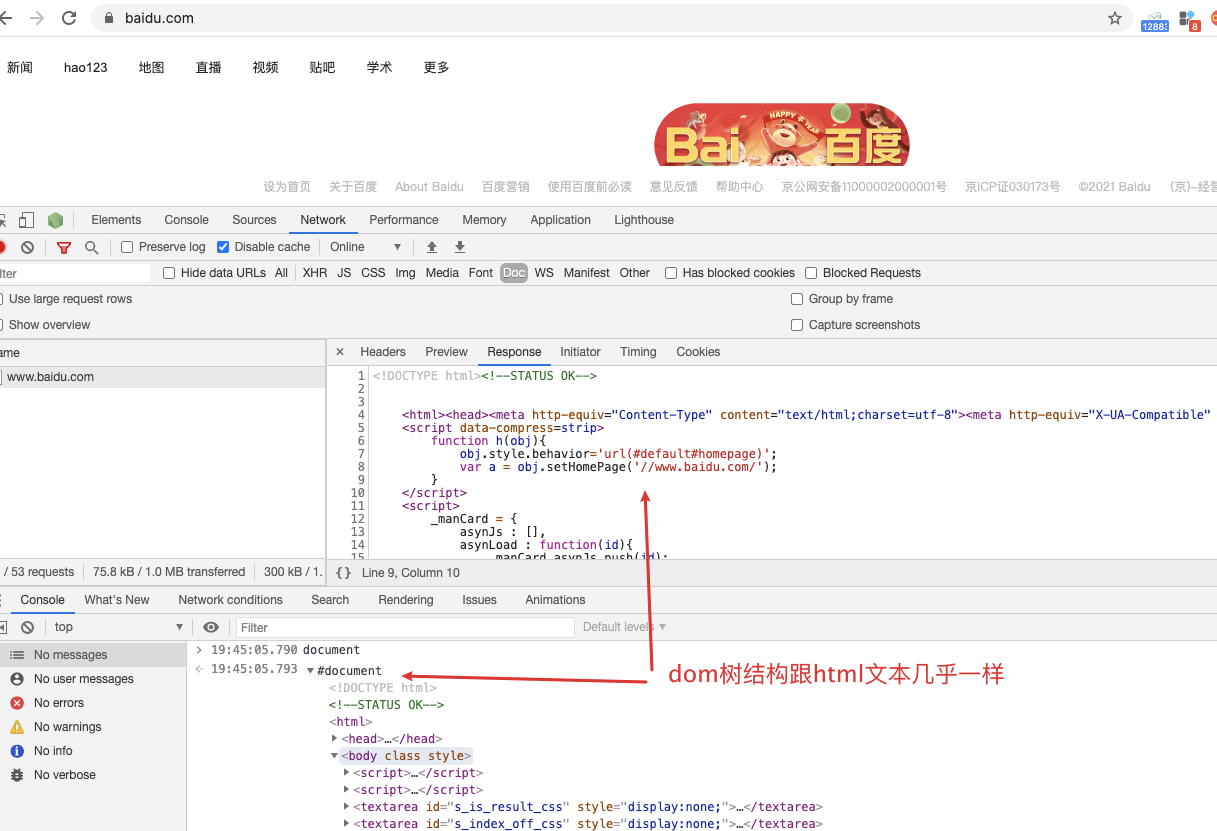This screenshot has width=1217, height=831.
Task: Open the extension with the 8 badge
Action: [1189, 20]
